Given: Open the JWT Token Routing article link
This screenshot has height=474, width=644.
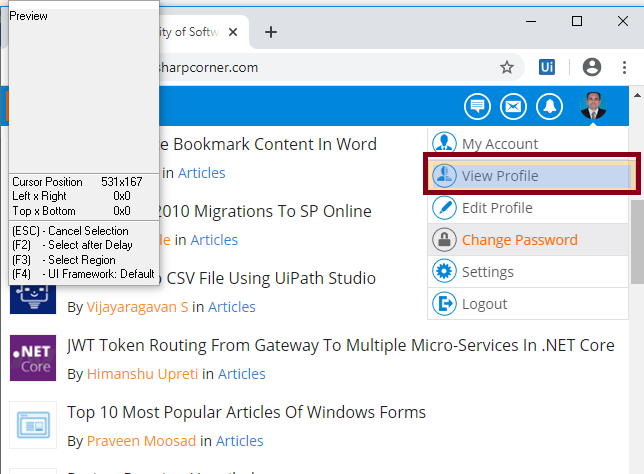Looking at the screenshot, I should (340, 346).
